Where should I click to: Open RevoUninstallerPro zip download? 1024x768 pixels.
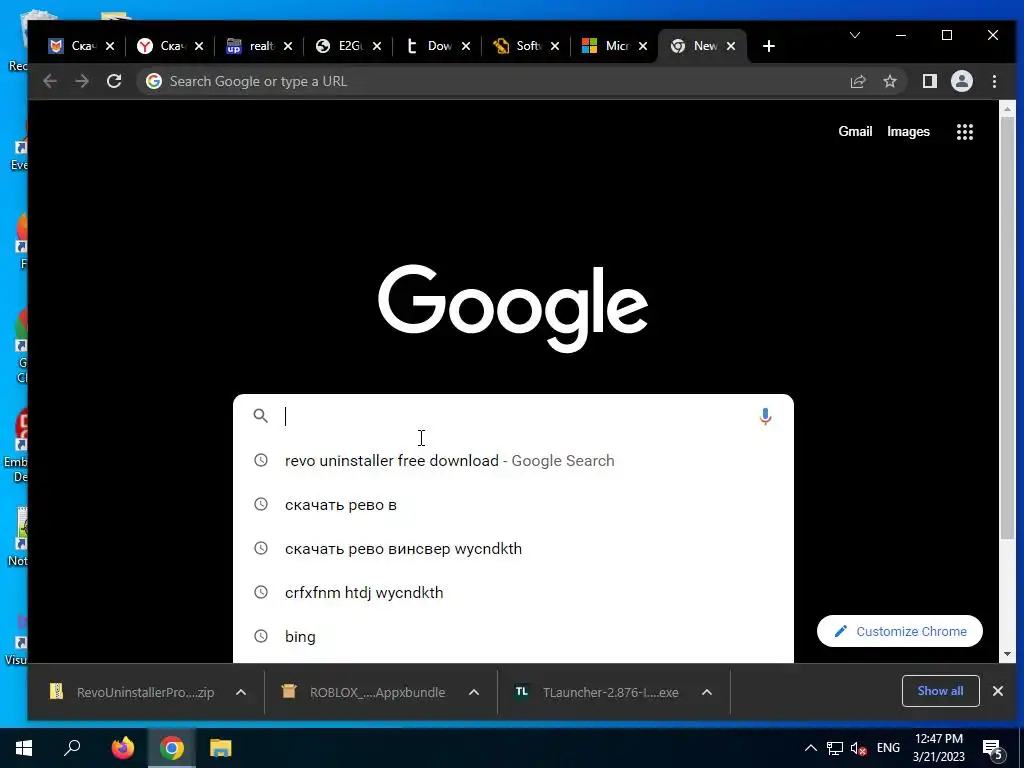coord(132,692)
